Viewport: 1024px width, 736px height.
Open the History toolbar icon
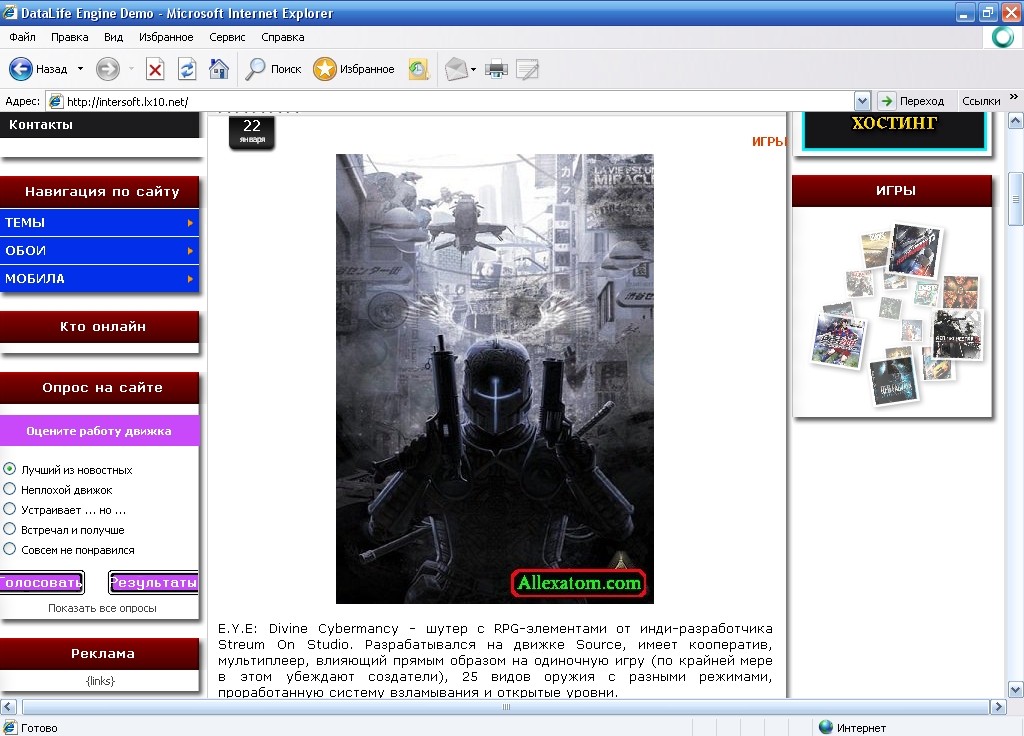[x=418, y=69]
